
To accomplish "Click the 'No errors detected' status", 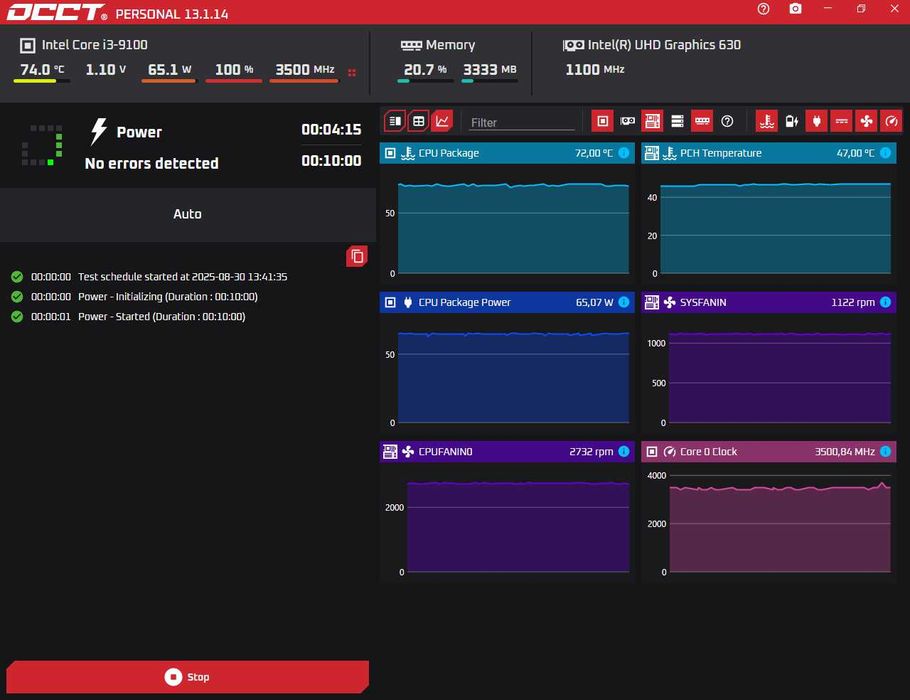I will (x=151, y=164).
